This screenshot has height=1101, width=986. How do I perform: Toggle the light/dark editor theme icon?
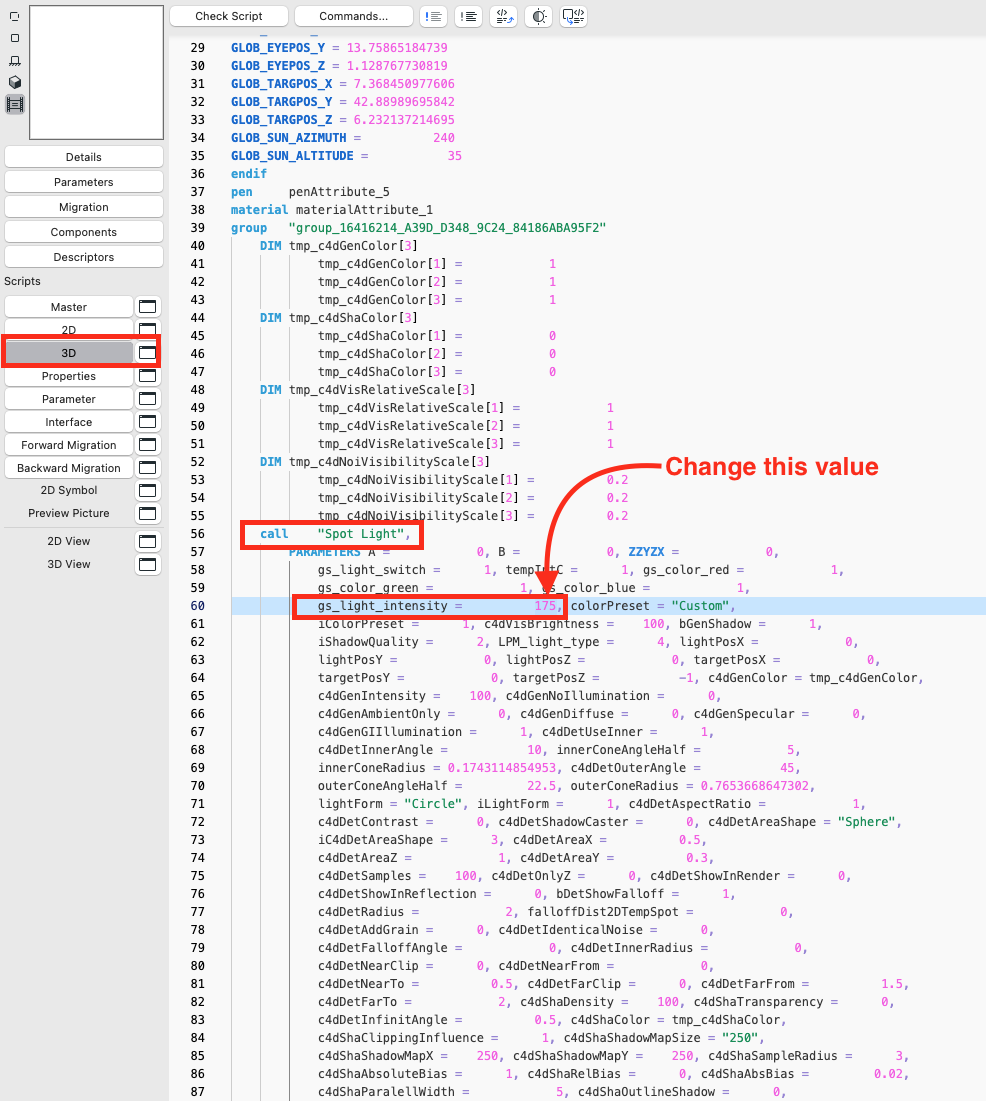tap(539, 16)
